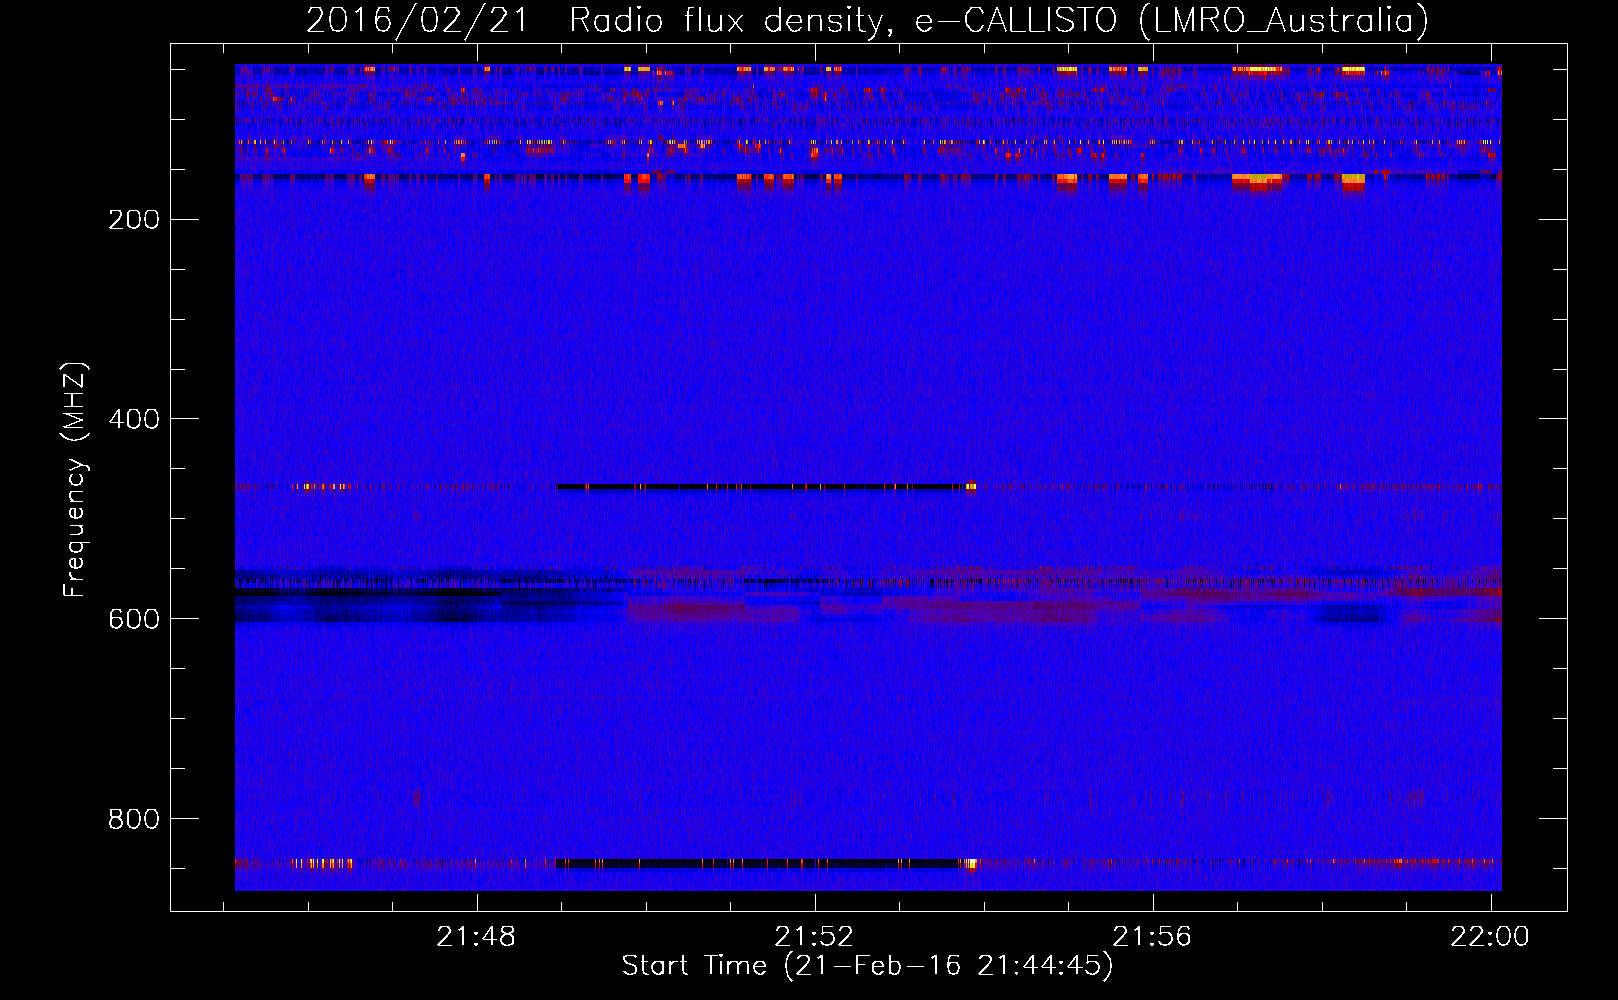Image resolution: width=1618 pixels, height=1000 pixels.
Task: Click the 21:56 time tick label
Action: tap(1153, 936)
